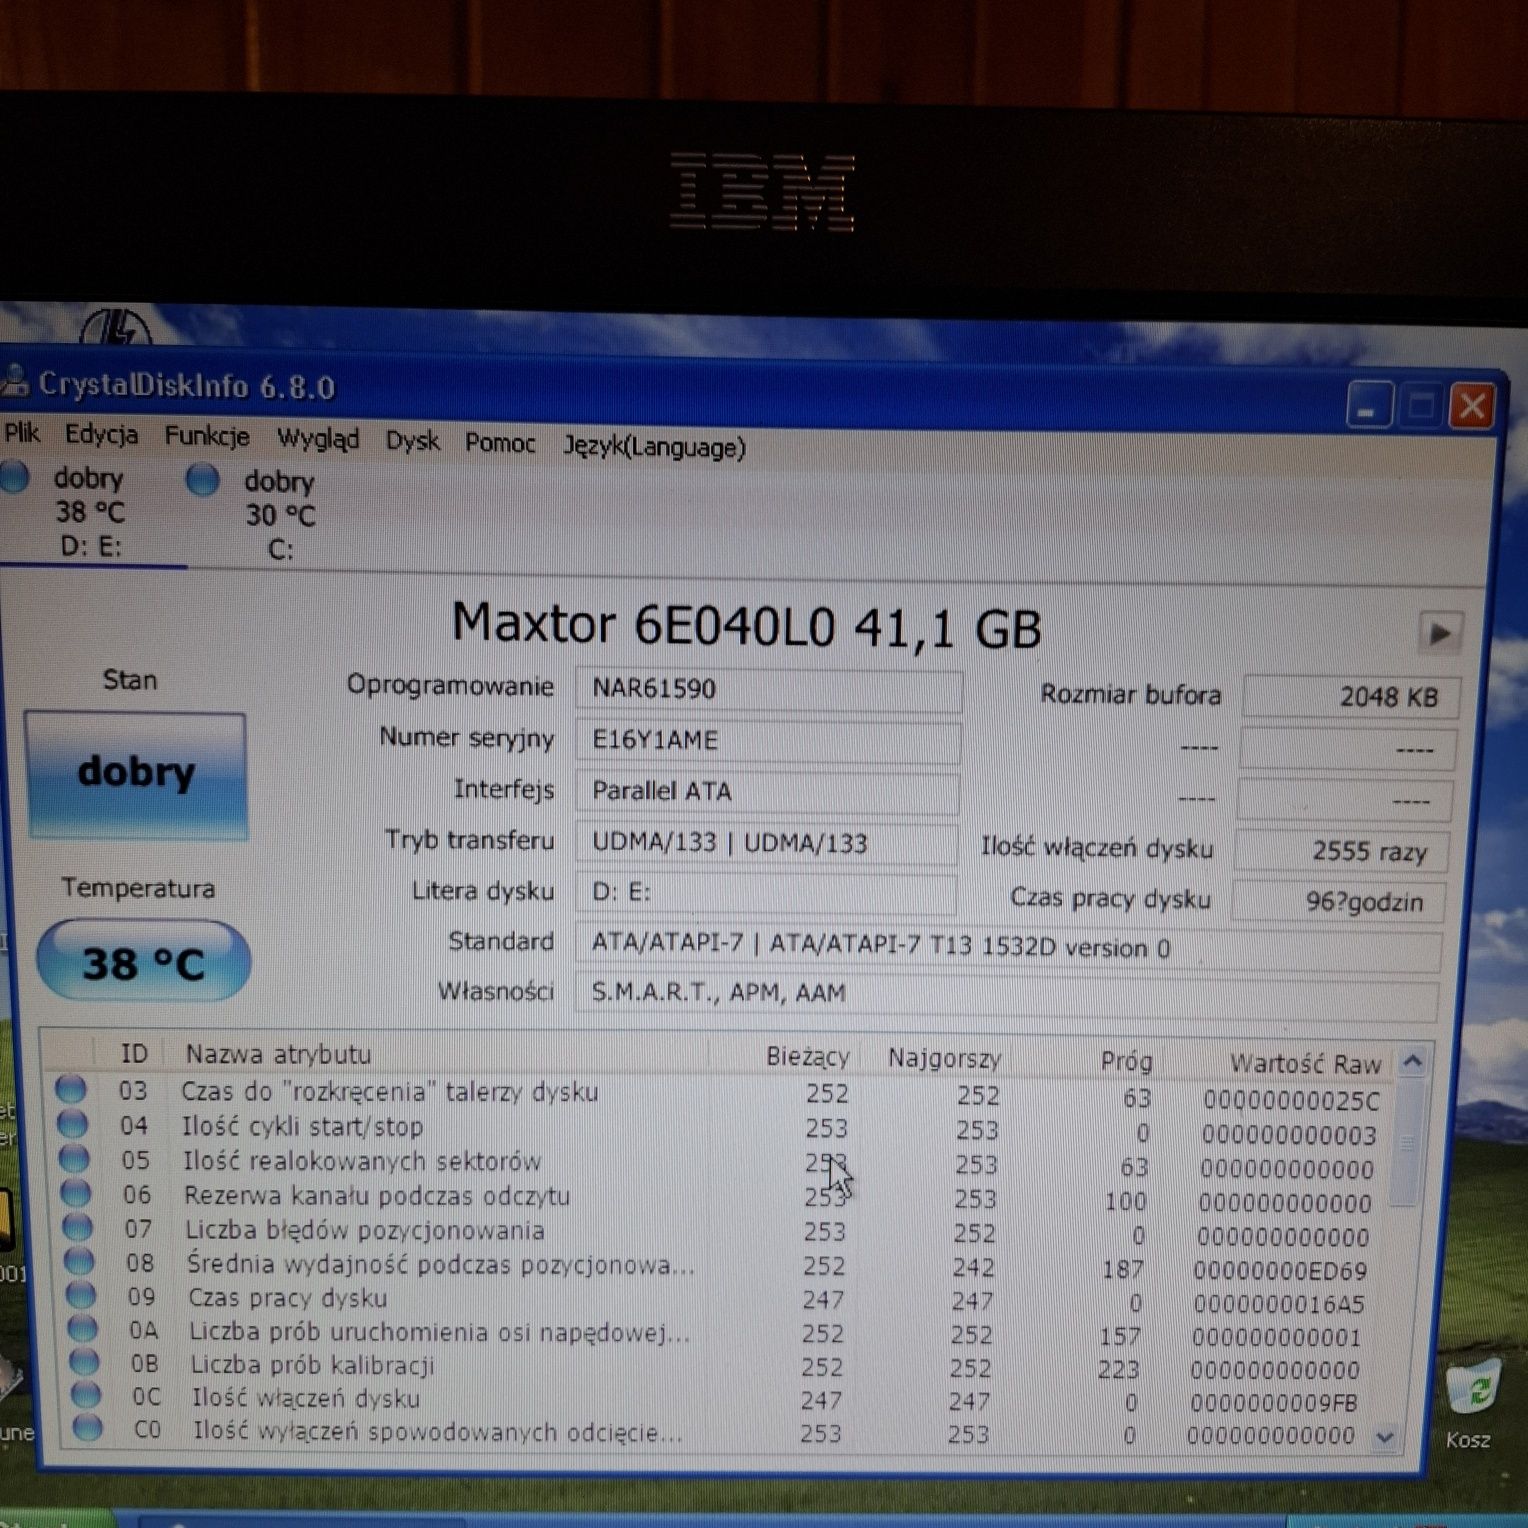Open the Plik menu
1528x1528 pixels.
pos(21,434)
